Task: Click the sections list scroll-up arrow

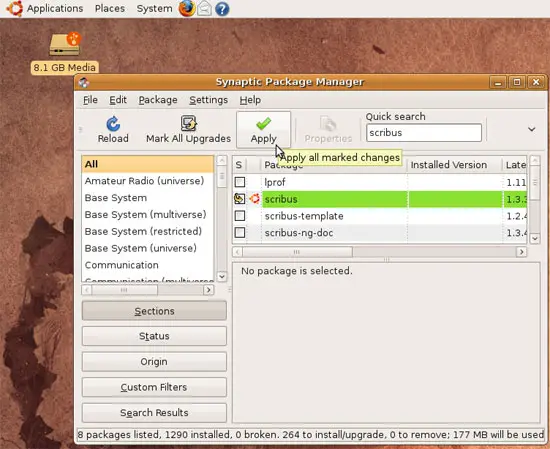Action: click(222, 160)
